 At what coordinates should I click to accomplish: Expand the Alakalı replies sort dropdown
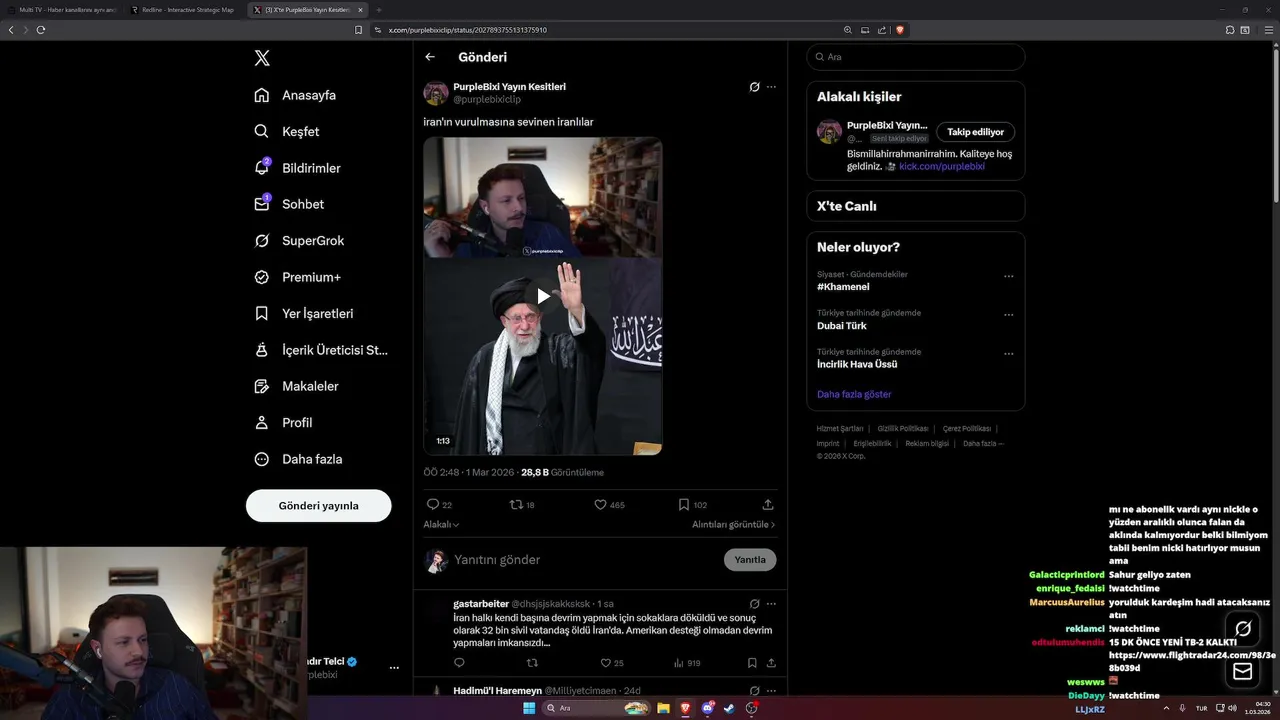[x=441, y=524]
